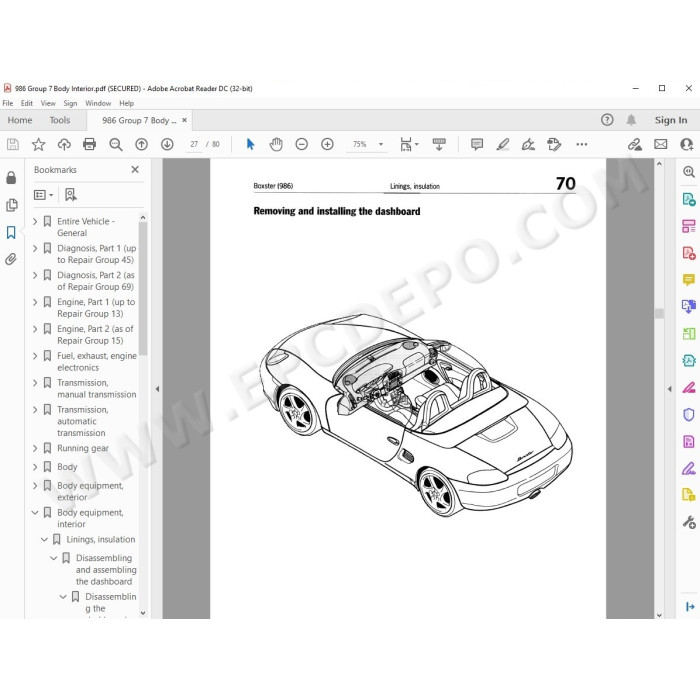Click the Save file icon
This screenshot has width=700, height=700.
tap(12, 144)
